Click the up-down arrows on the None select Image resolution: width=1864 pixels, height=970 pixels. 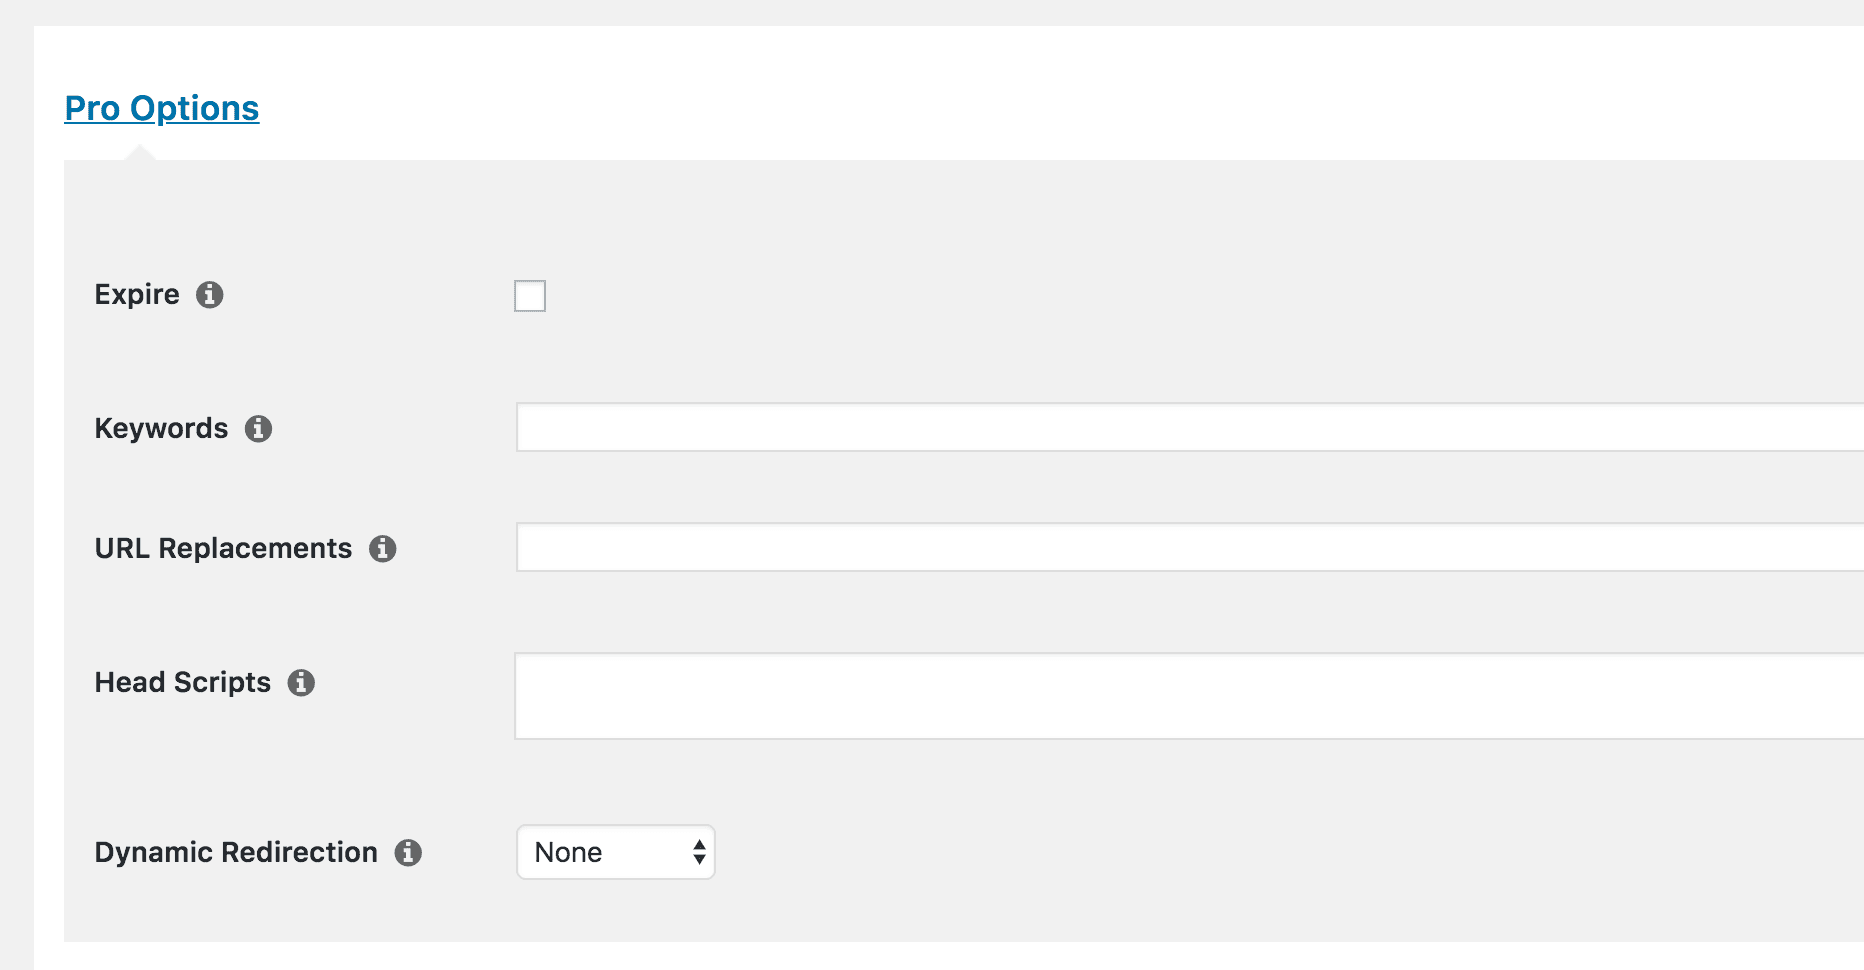pos(699,852)
